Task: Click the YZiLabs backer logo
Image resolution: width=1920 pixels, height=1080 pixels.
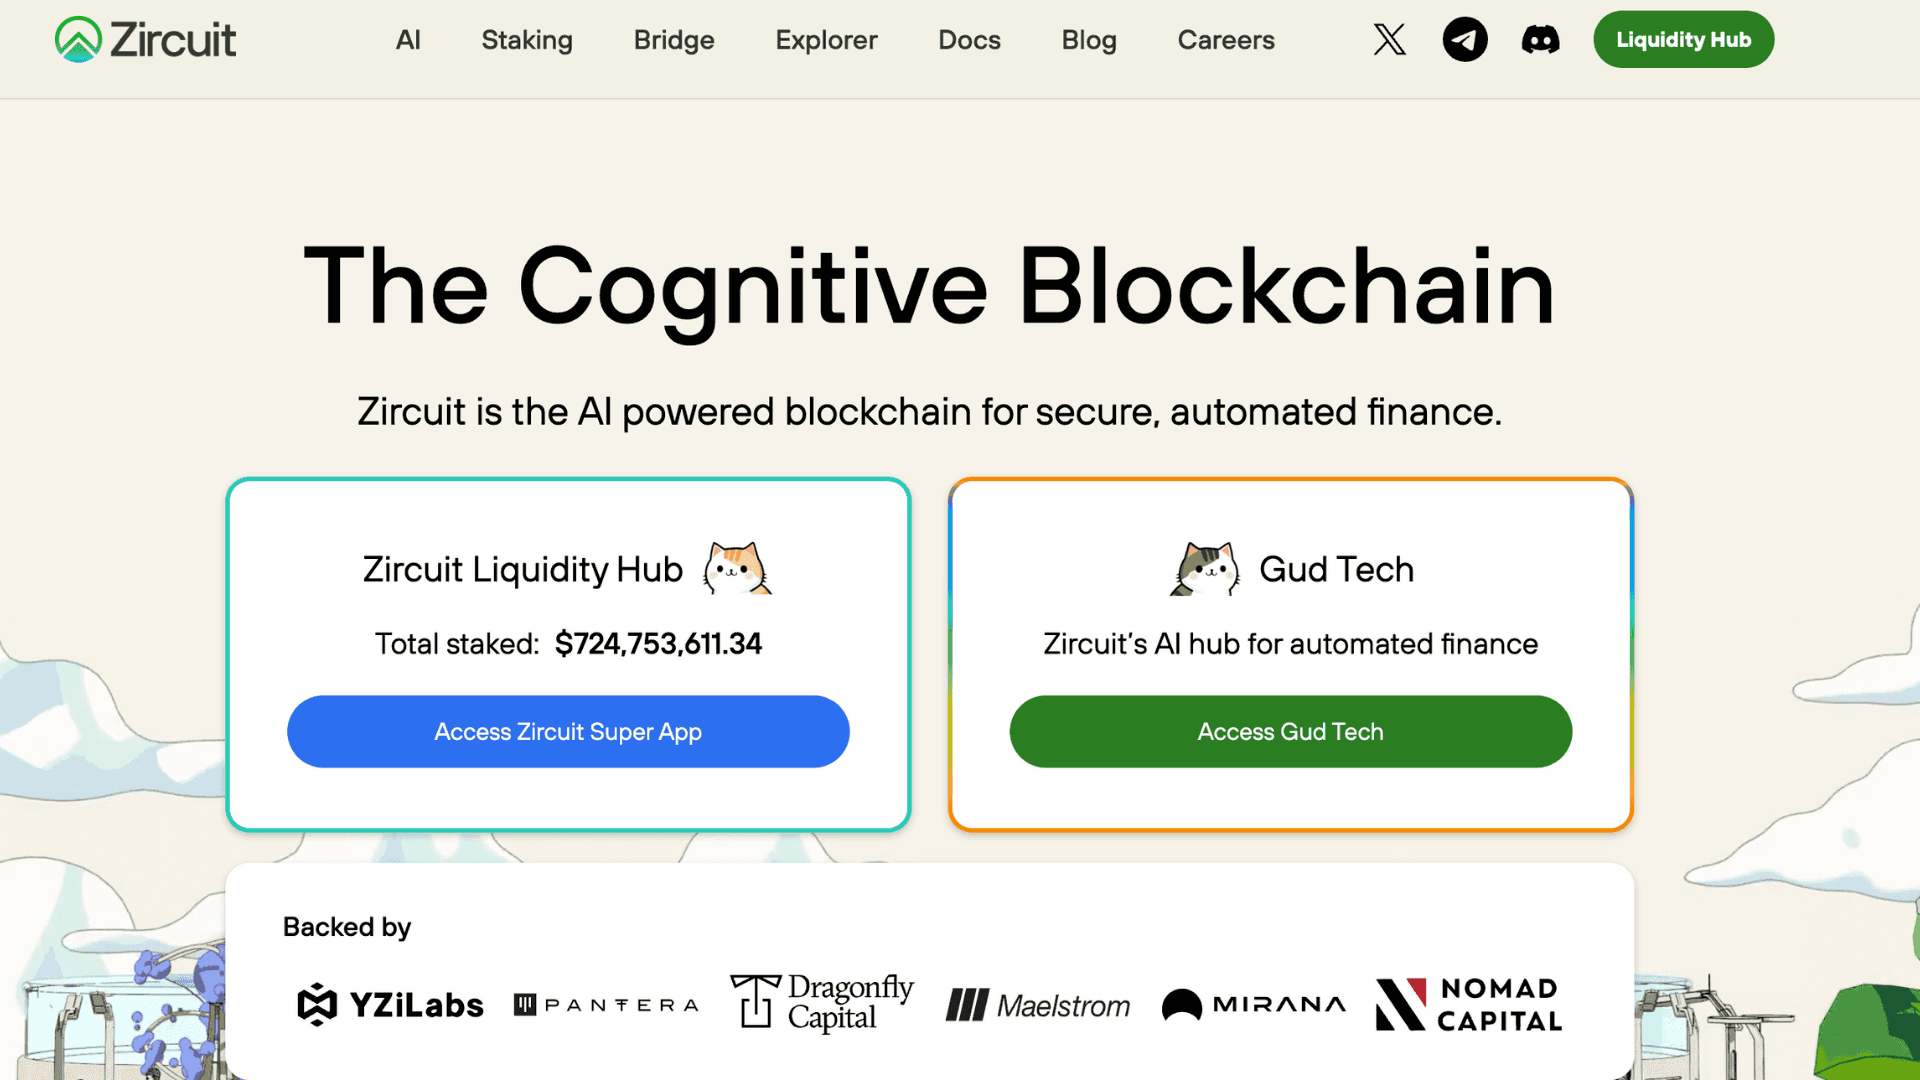Action: click(x=391, y=1004)
